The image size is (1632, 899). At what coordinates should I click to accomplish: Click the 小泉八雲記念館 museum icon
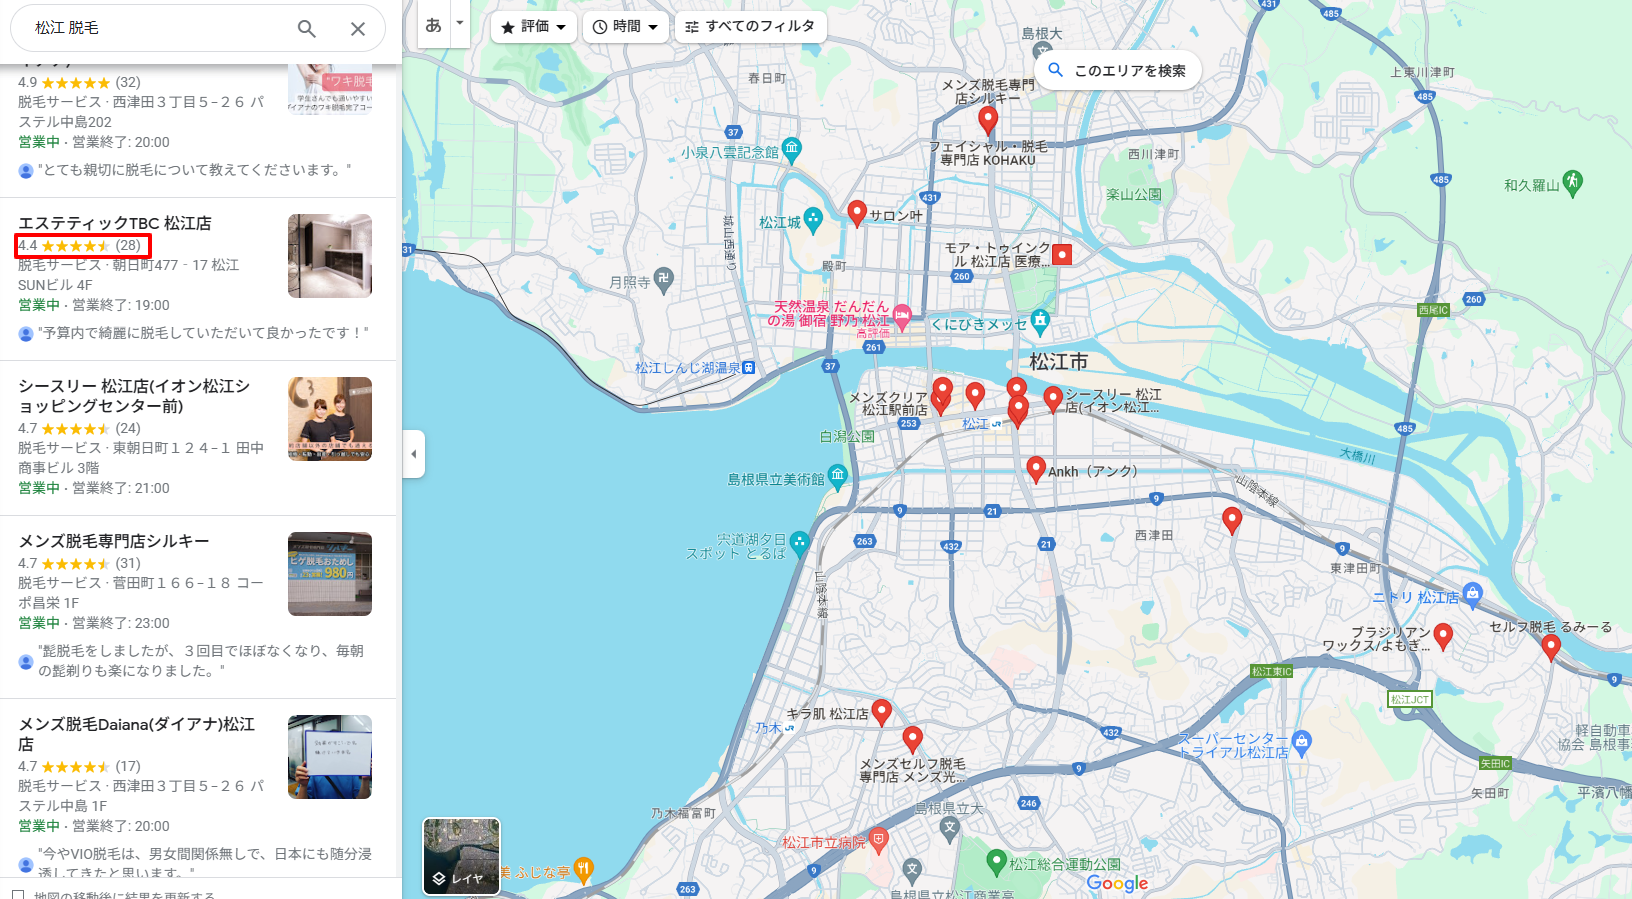[792, 150]
